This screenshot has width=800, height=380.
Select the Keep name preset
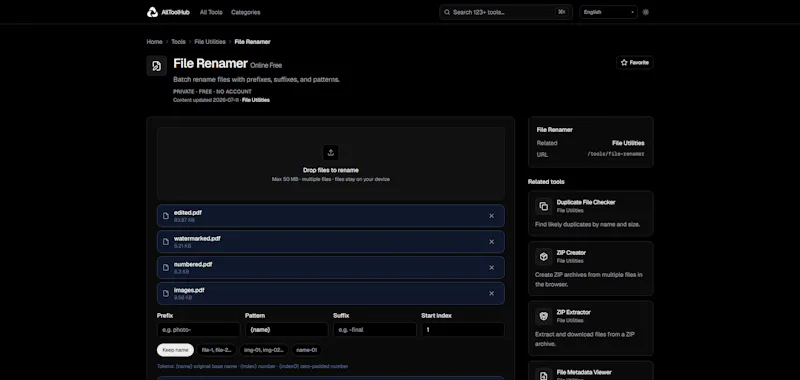click(176, 350)
